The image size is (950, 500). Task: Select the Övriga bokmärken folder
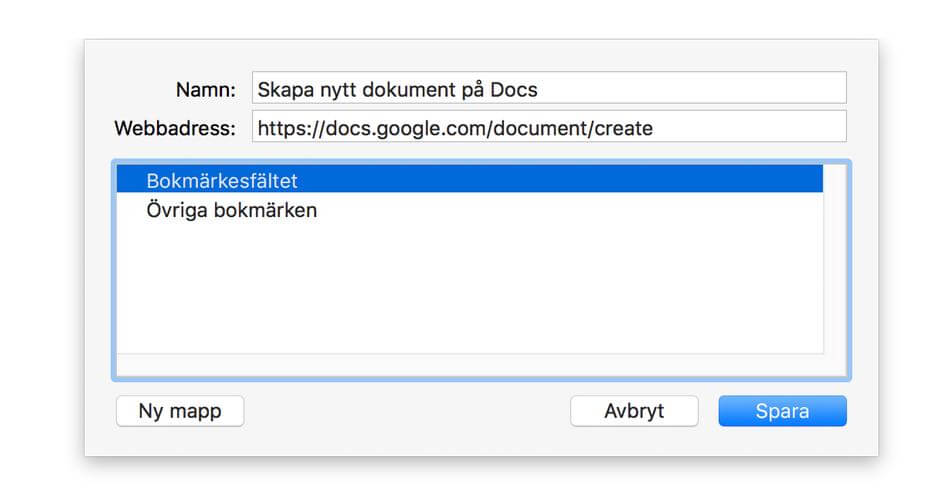231,211
